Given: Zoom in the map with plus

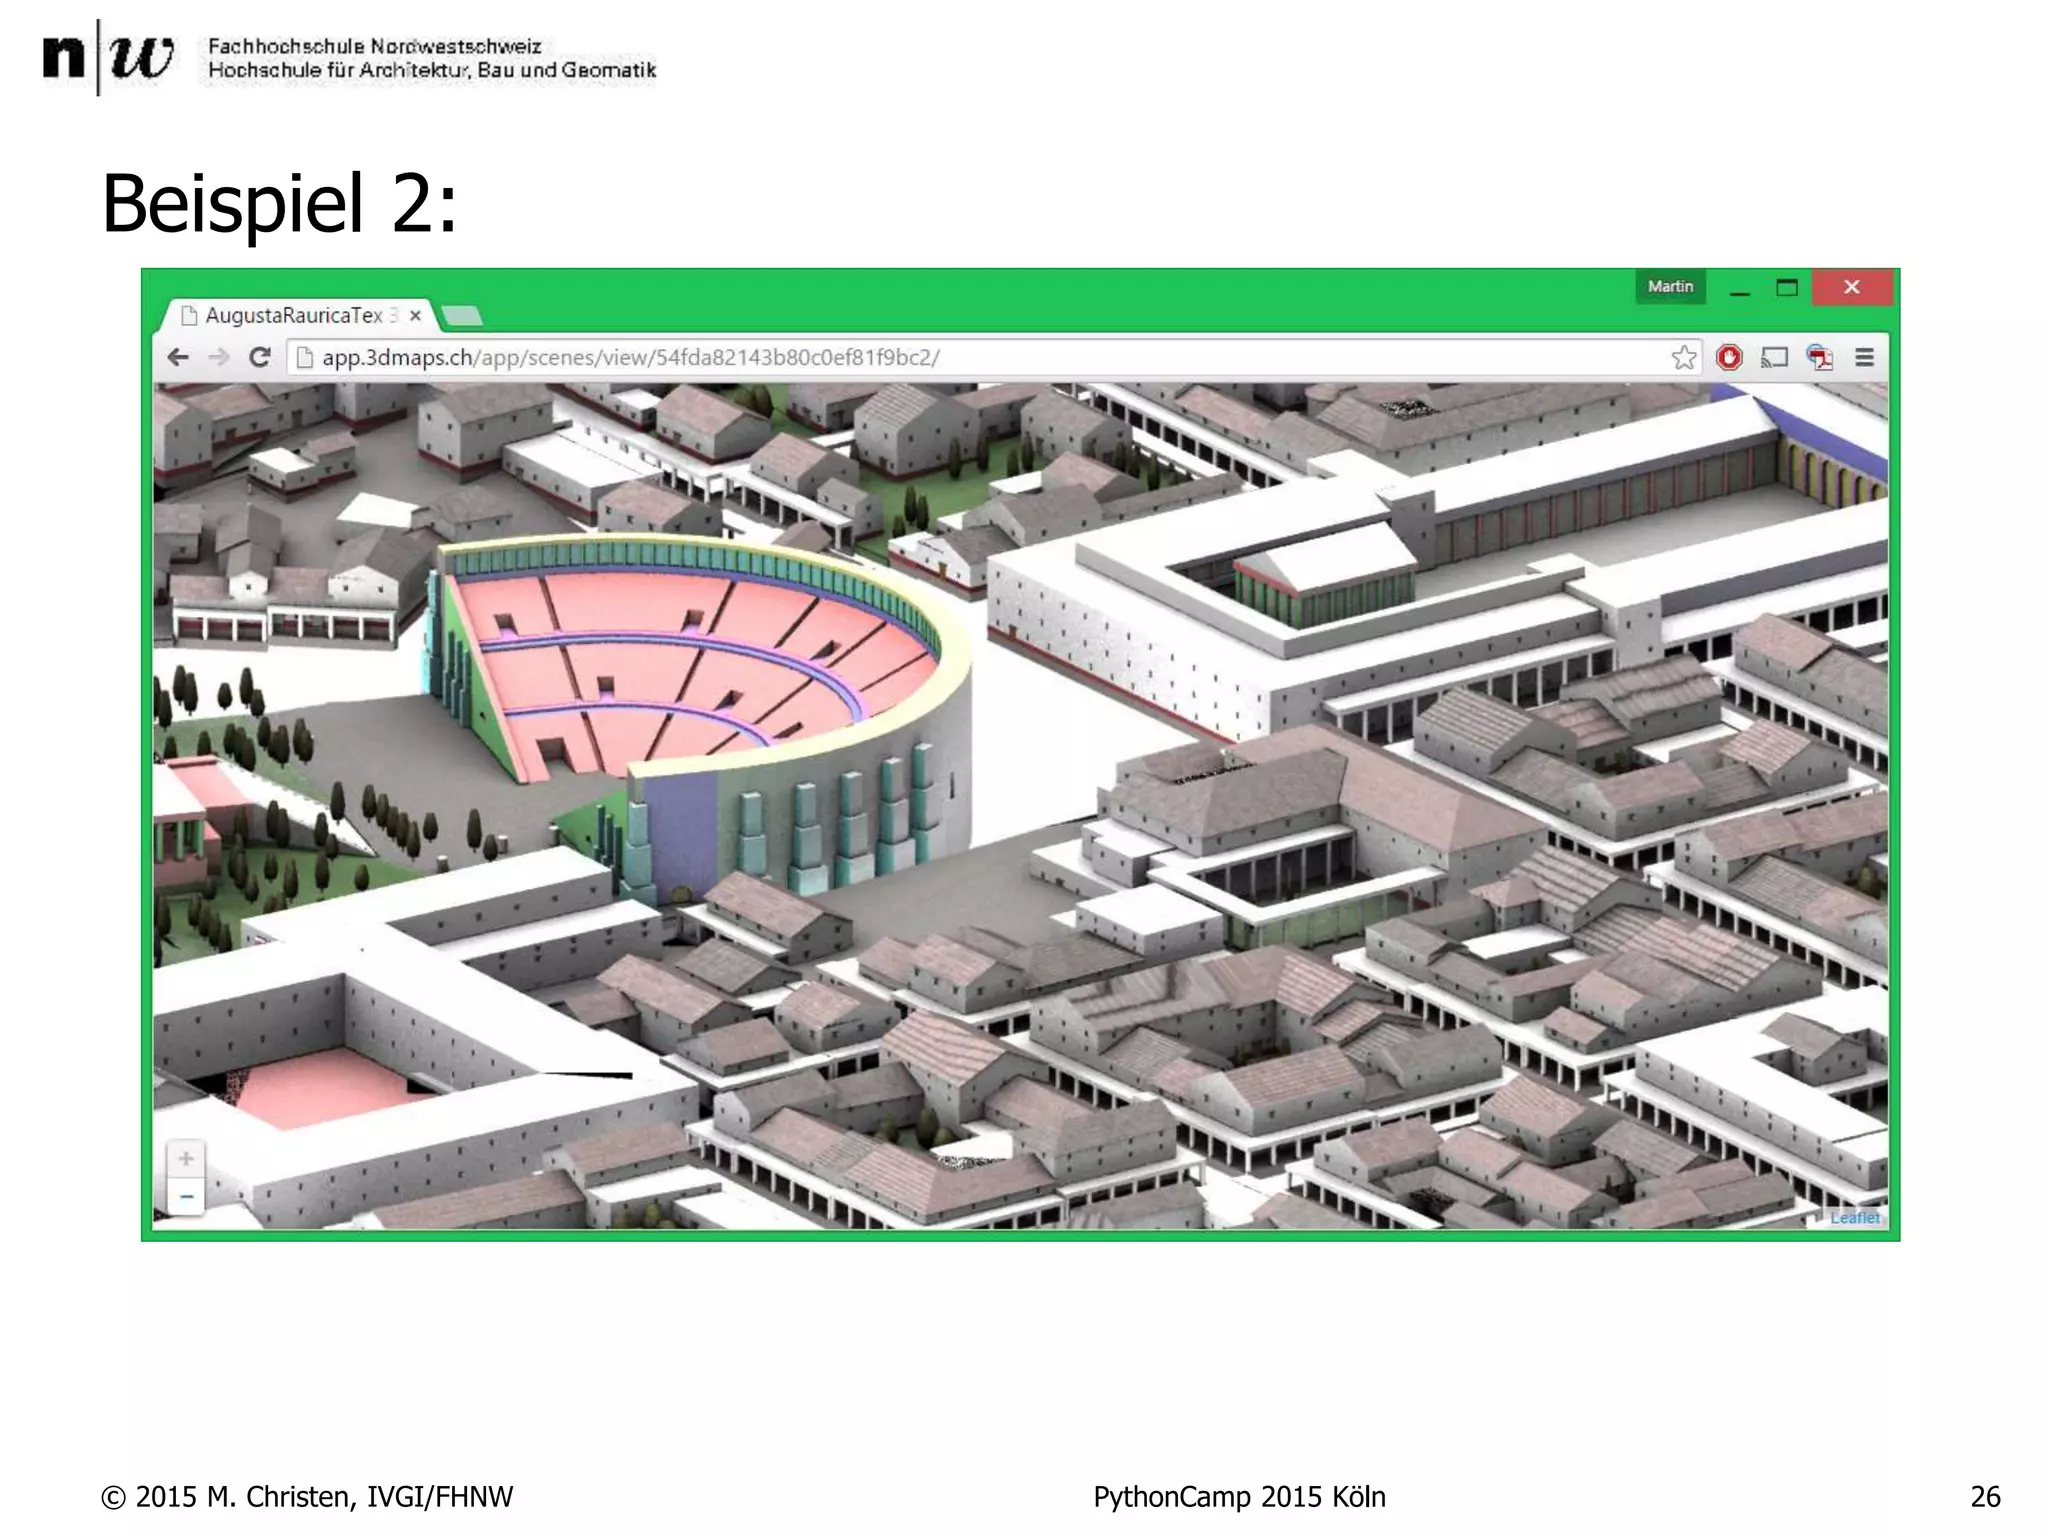Looking at the screenshot, I should click(x=186, y=1159).
